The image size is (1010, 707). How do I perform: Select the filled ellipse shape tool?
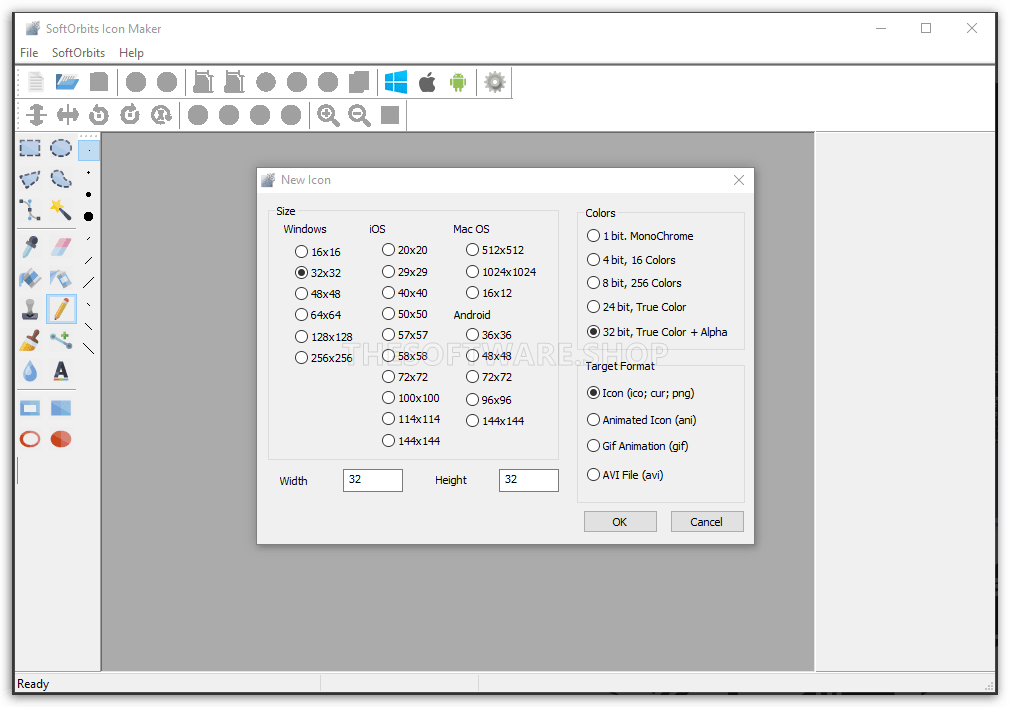tap(61, 439)
